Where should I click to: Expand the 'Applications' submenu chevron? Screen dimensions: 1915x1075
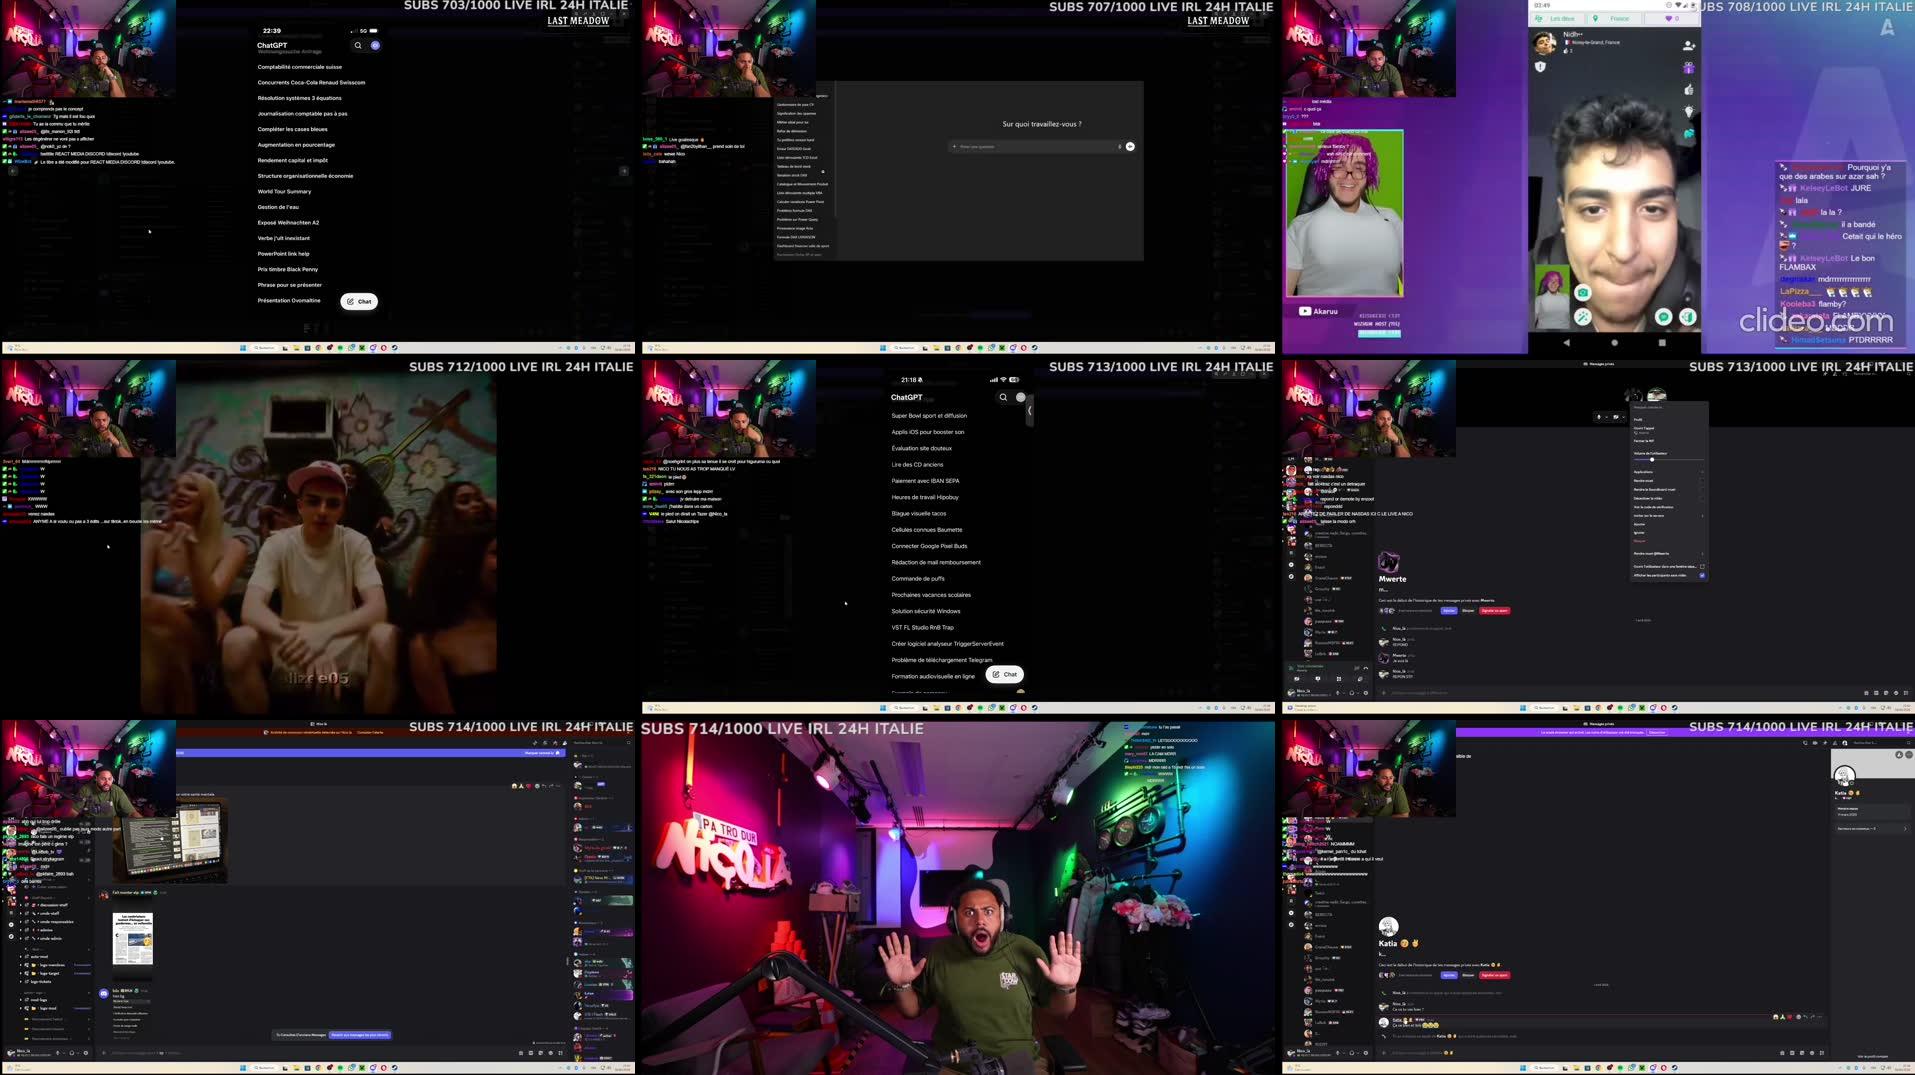1701,472
